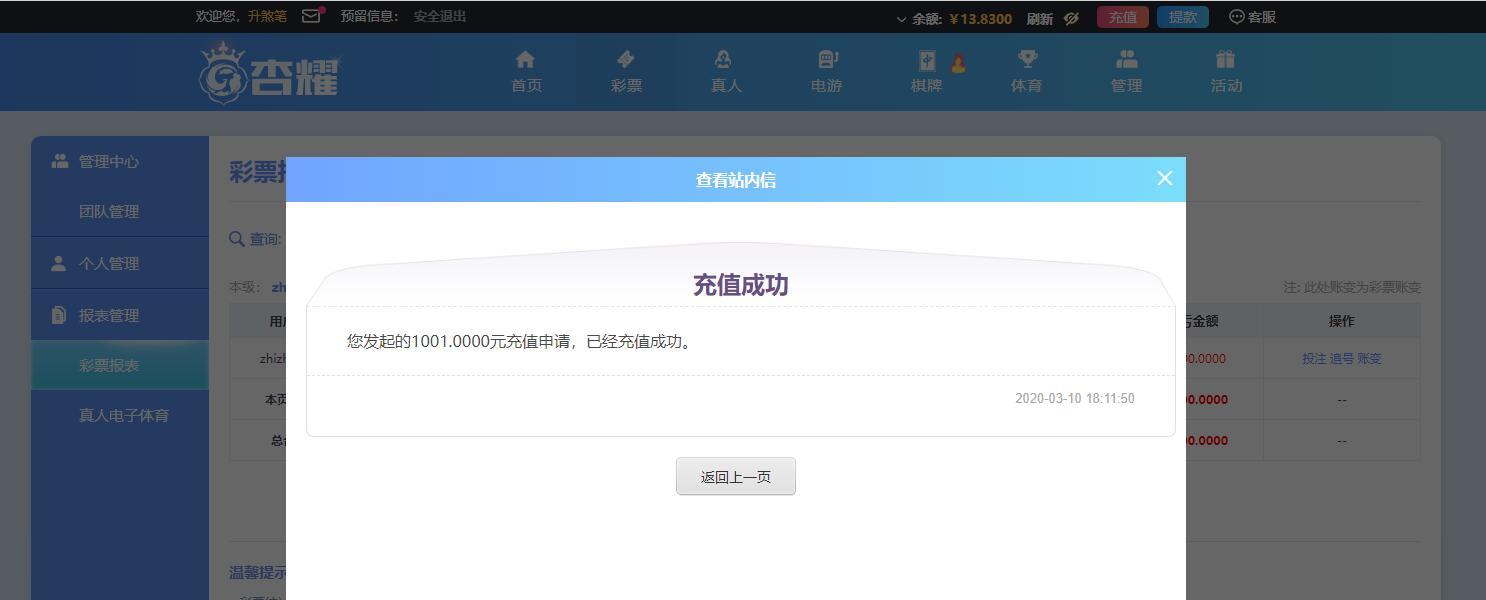Click the 安全退出 logout link
The height and width of the screenshot is (600, 1486).
pos(440,16)
